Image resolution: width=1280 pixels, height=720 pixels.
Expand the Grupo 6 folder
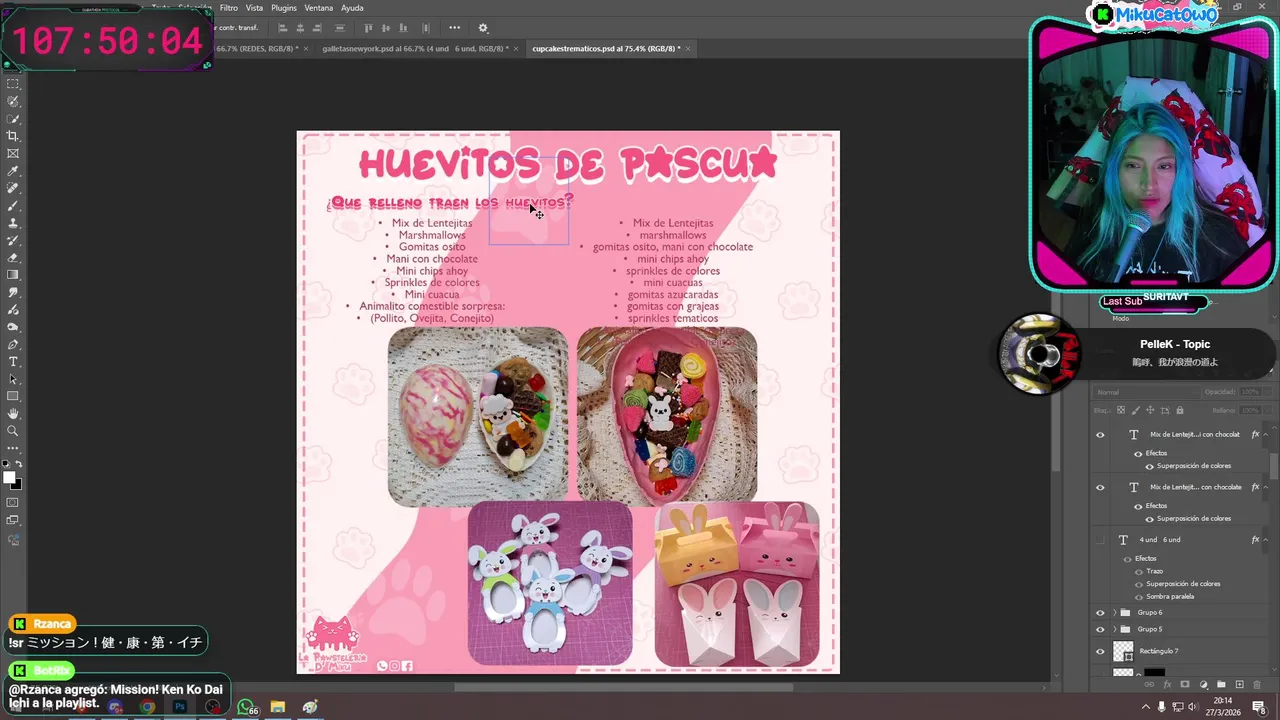[x=1114, y=613]
